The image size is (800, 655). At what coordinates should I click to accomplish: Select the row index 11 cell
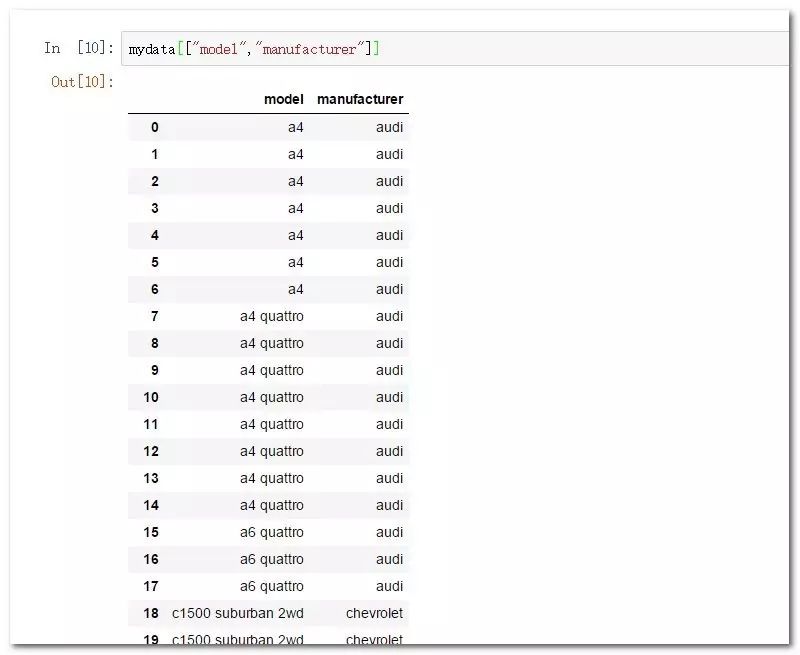151,424
